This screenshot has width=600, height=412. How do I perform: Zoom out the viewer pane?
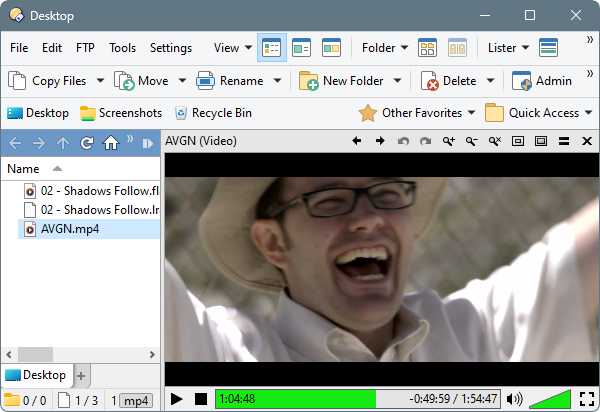click(471, 141)
